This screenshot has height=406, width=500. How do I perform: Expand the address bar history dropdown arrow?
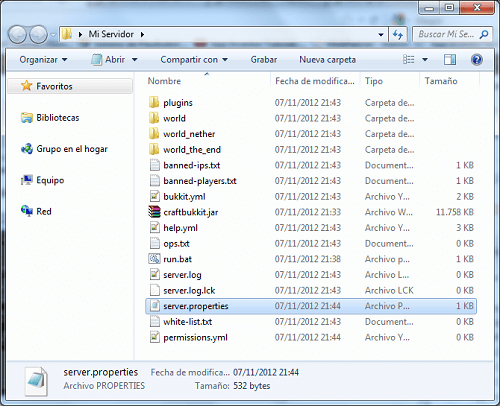point(381,34)
